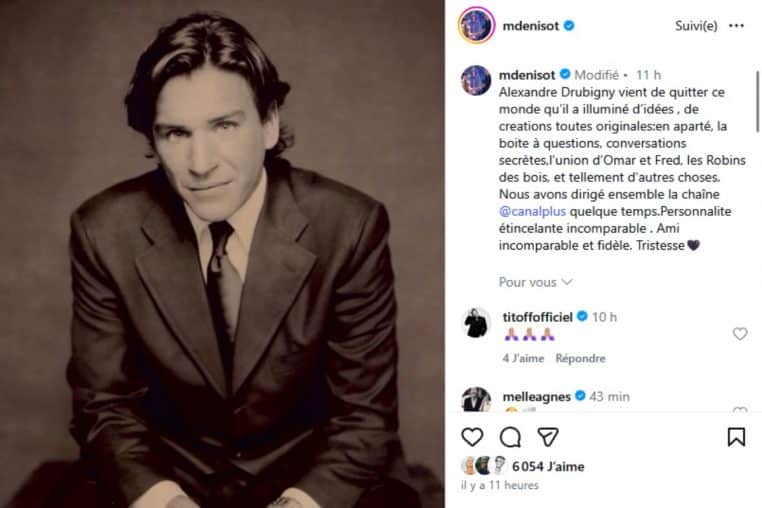This screenshot has width=762, height=508.
Task: Expand the Pour vous dropdown
Action: (535, 283)
